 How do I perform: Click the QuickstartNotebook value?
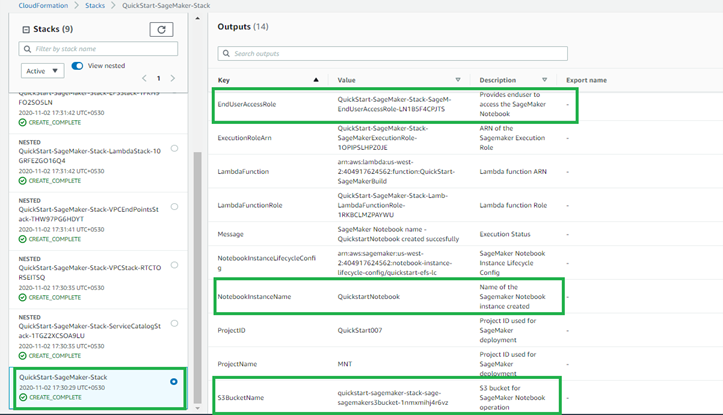coord(368,296)
